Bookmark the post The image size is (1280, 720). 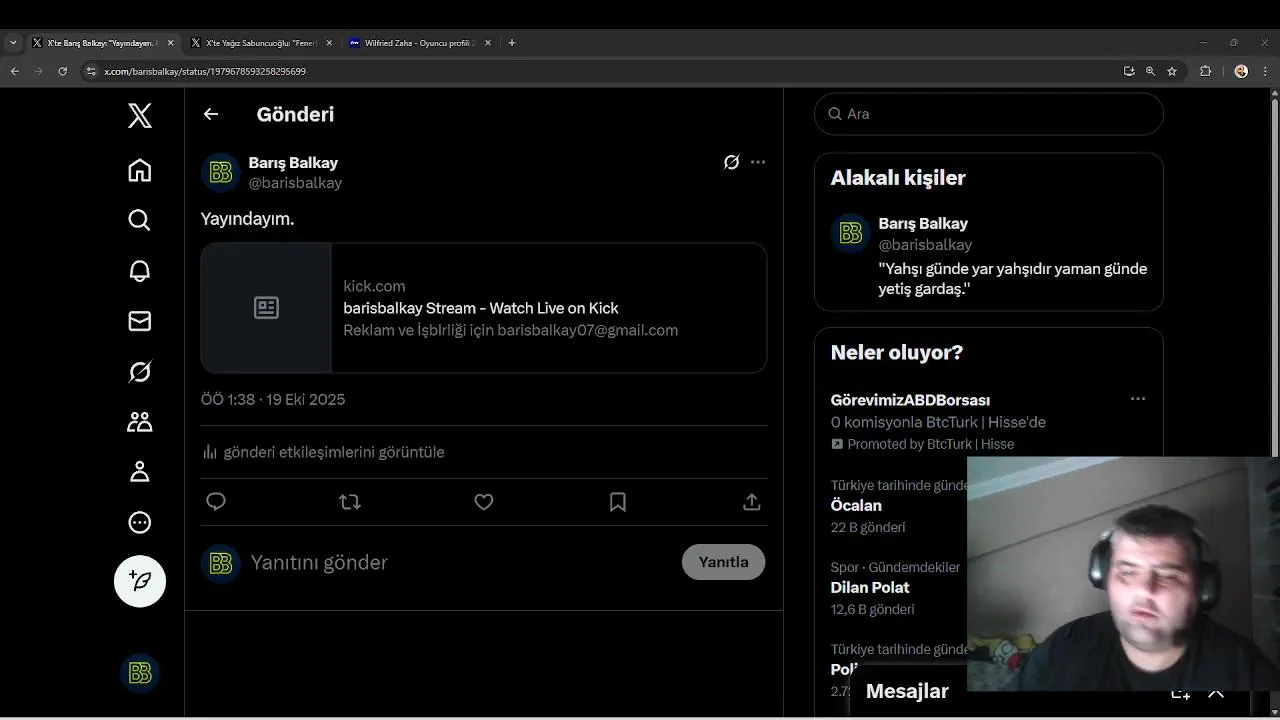click(x=618, y=502)
